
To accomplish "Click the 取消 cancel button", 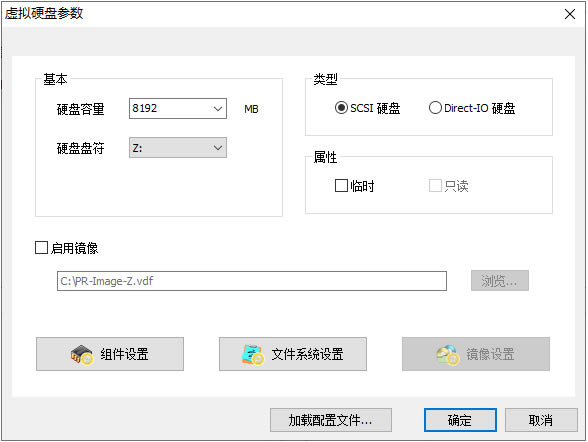I will click(x=541, y=420).
